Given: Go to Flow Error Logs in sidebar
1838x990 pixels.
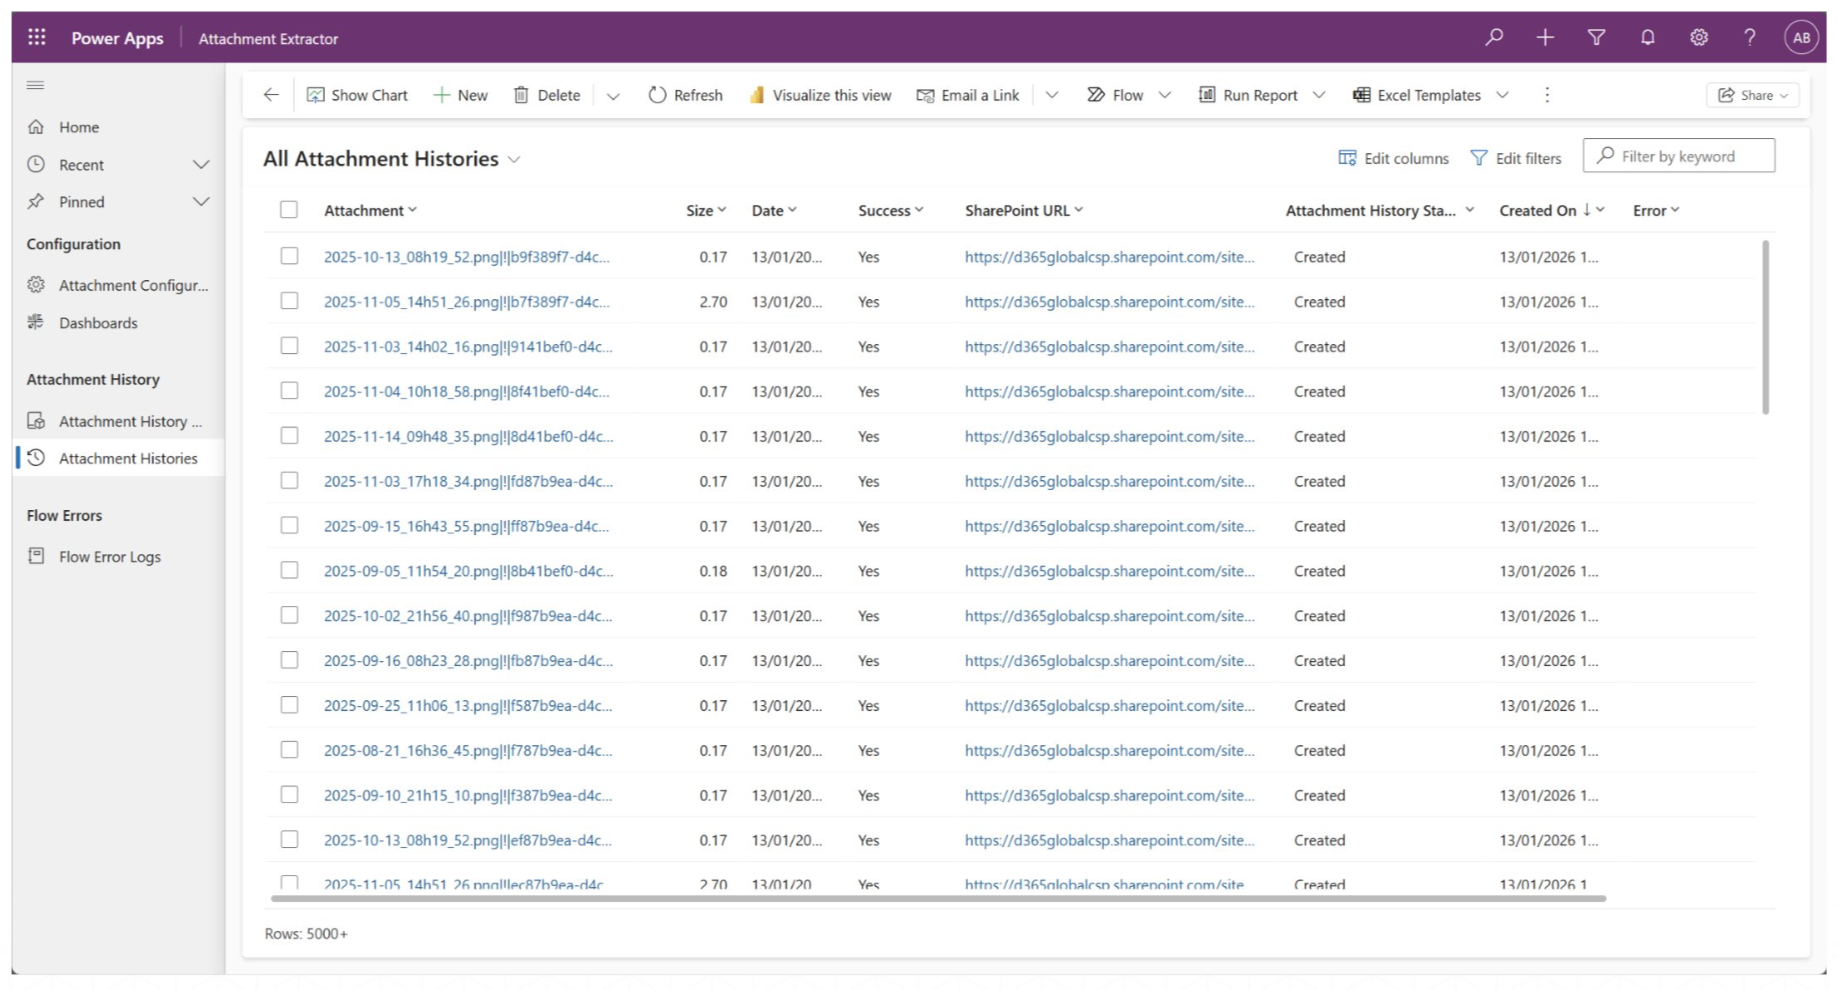Looking at the screenshot, I should pyautogui.click(x=109, y=557).
